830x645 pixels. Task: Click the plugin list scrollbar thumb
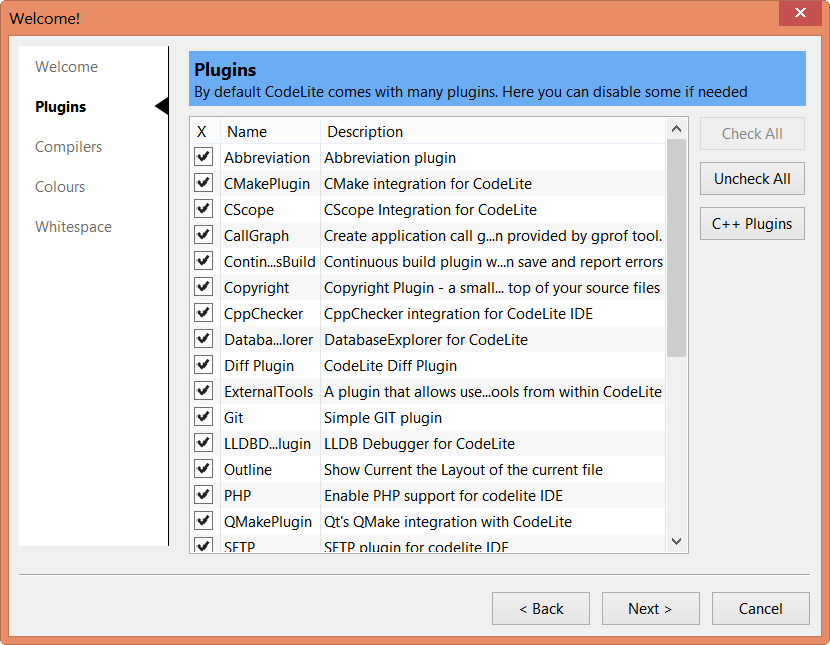click(x=676, y=248)
